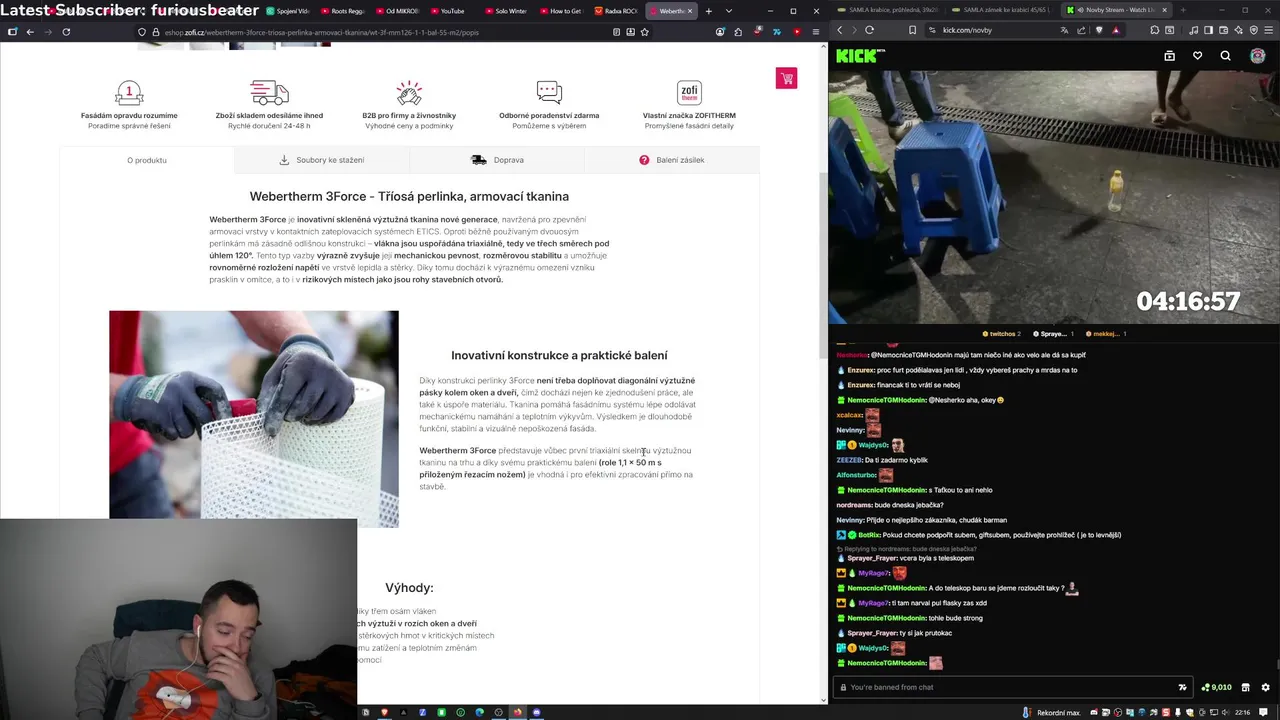Click the Brave shields lion icon
The image size is (1280, 720).
(1099, 30)
